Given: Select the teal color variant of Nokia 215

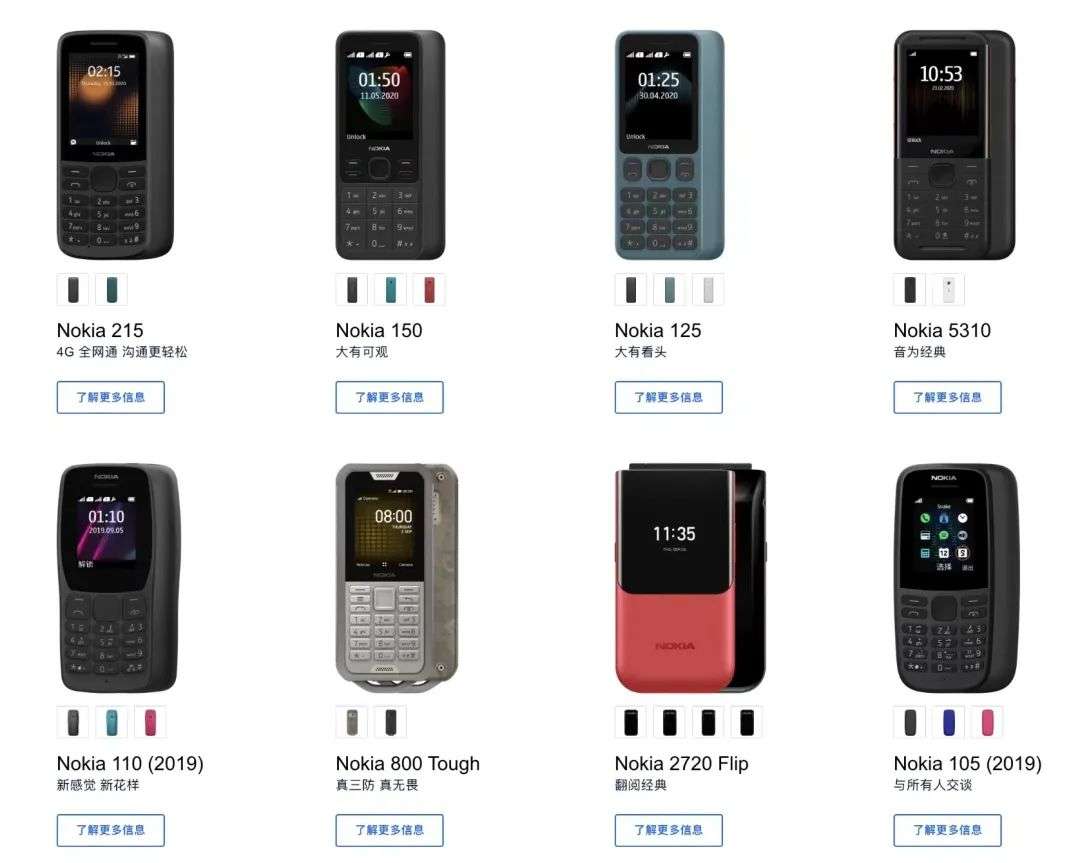Looking at the screenshot, I should (x=112, y=289).
